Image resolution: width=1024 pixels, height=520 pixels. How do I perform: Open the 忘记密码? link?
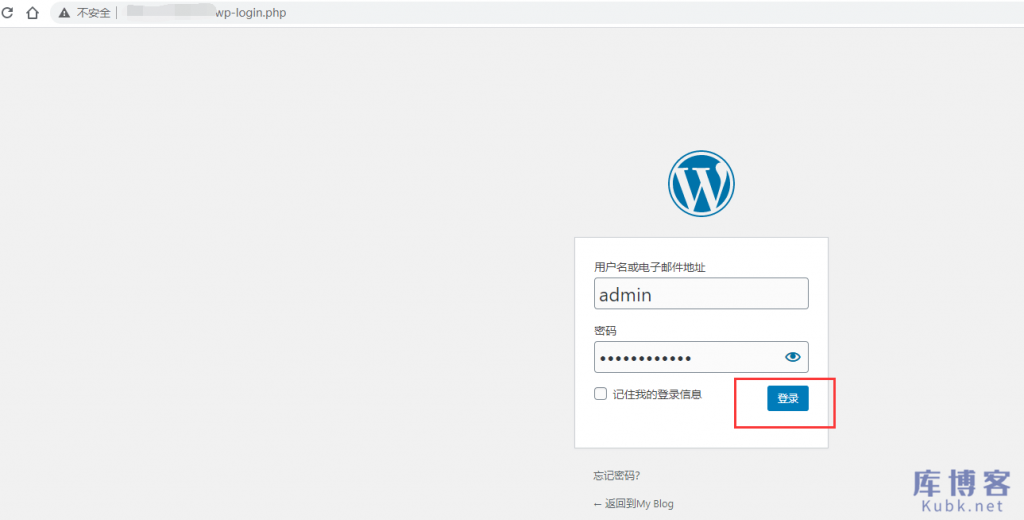click(616, 476)
